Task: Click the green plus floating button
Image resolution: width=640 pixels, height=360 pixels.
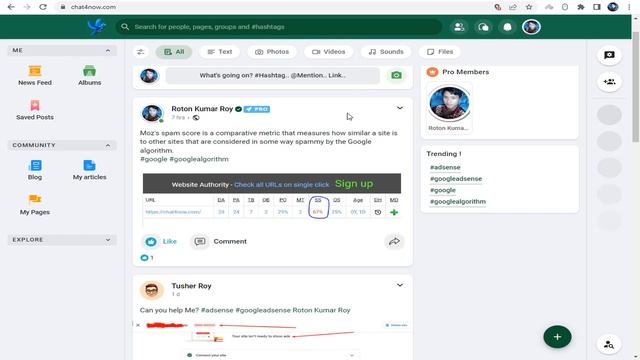Action: (557, 337)
